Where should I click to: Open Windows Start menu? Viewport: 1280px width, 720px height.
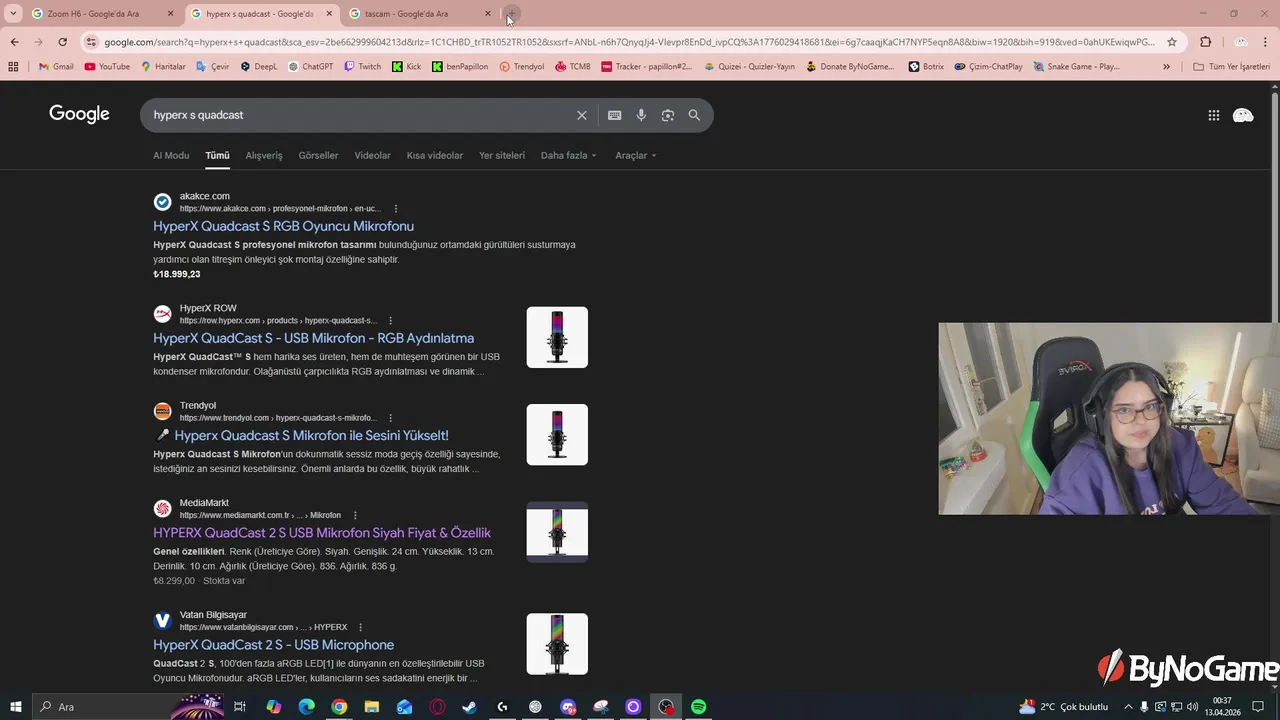(x=16, y=707)
